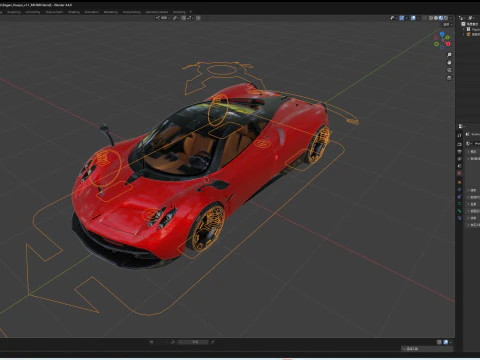Select wireframe viewport shading
Image resolution: width=480 pixels, height=360 pixels.
coord(431,18)
